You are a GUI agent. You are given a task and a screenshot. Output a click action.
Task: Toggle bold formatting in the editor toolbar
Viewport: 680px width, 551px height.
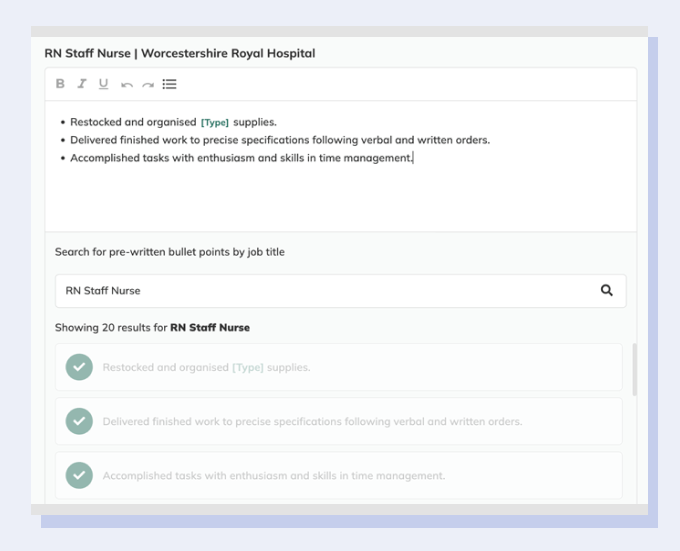pyautogui.click(x=60, y=84)
